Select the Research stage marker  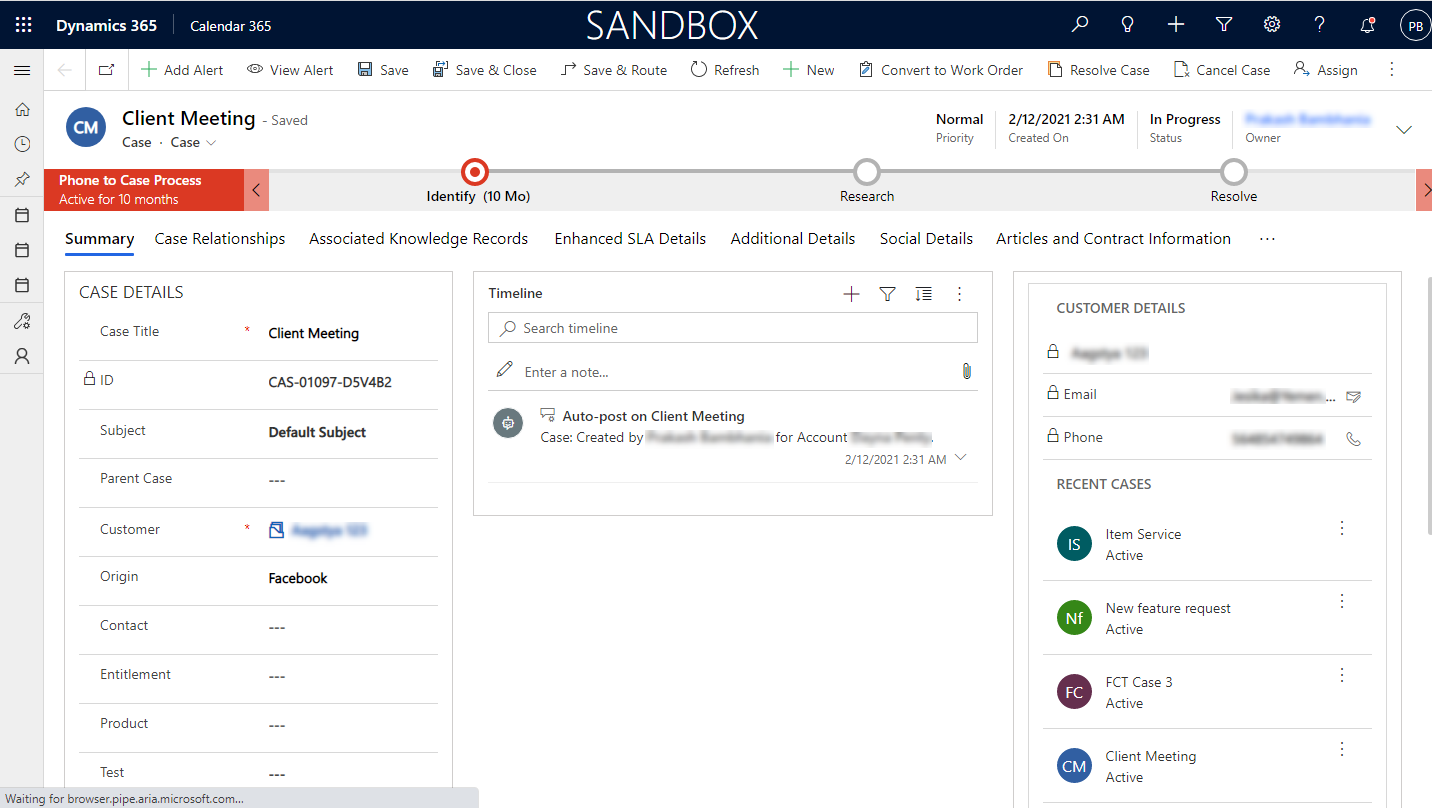pos(867,173)
